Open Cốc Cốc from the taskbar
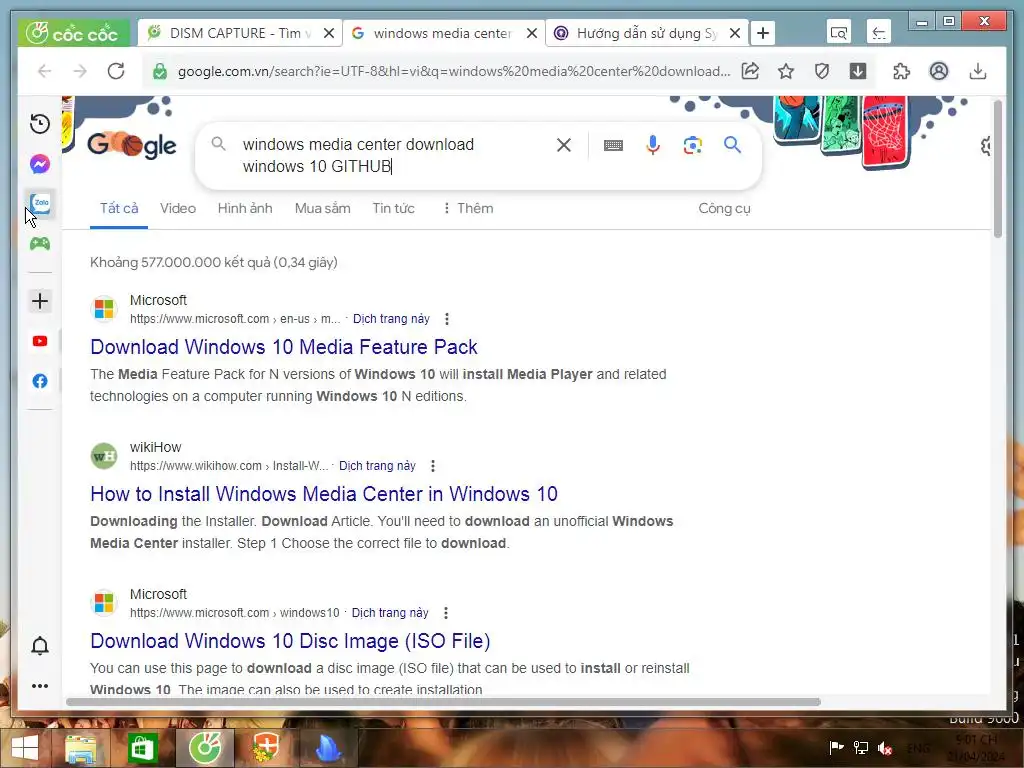Screen dimensions: 1024x768 pyautogui.click(x=204, y=748)
